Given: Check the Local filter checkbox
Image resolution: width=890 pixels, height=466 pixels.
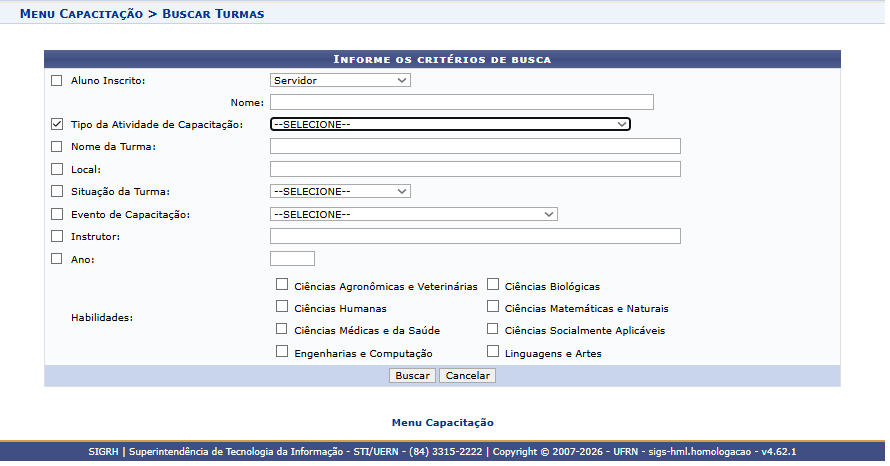Looking at the screenshot, I should (57, 169).
